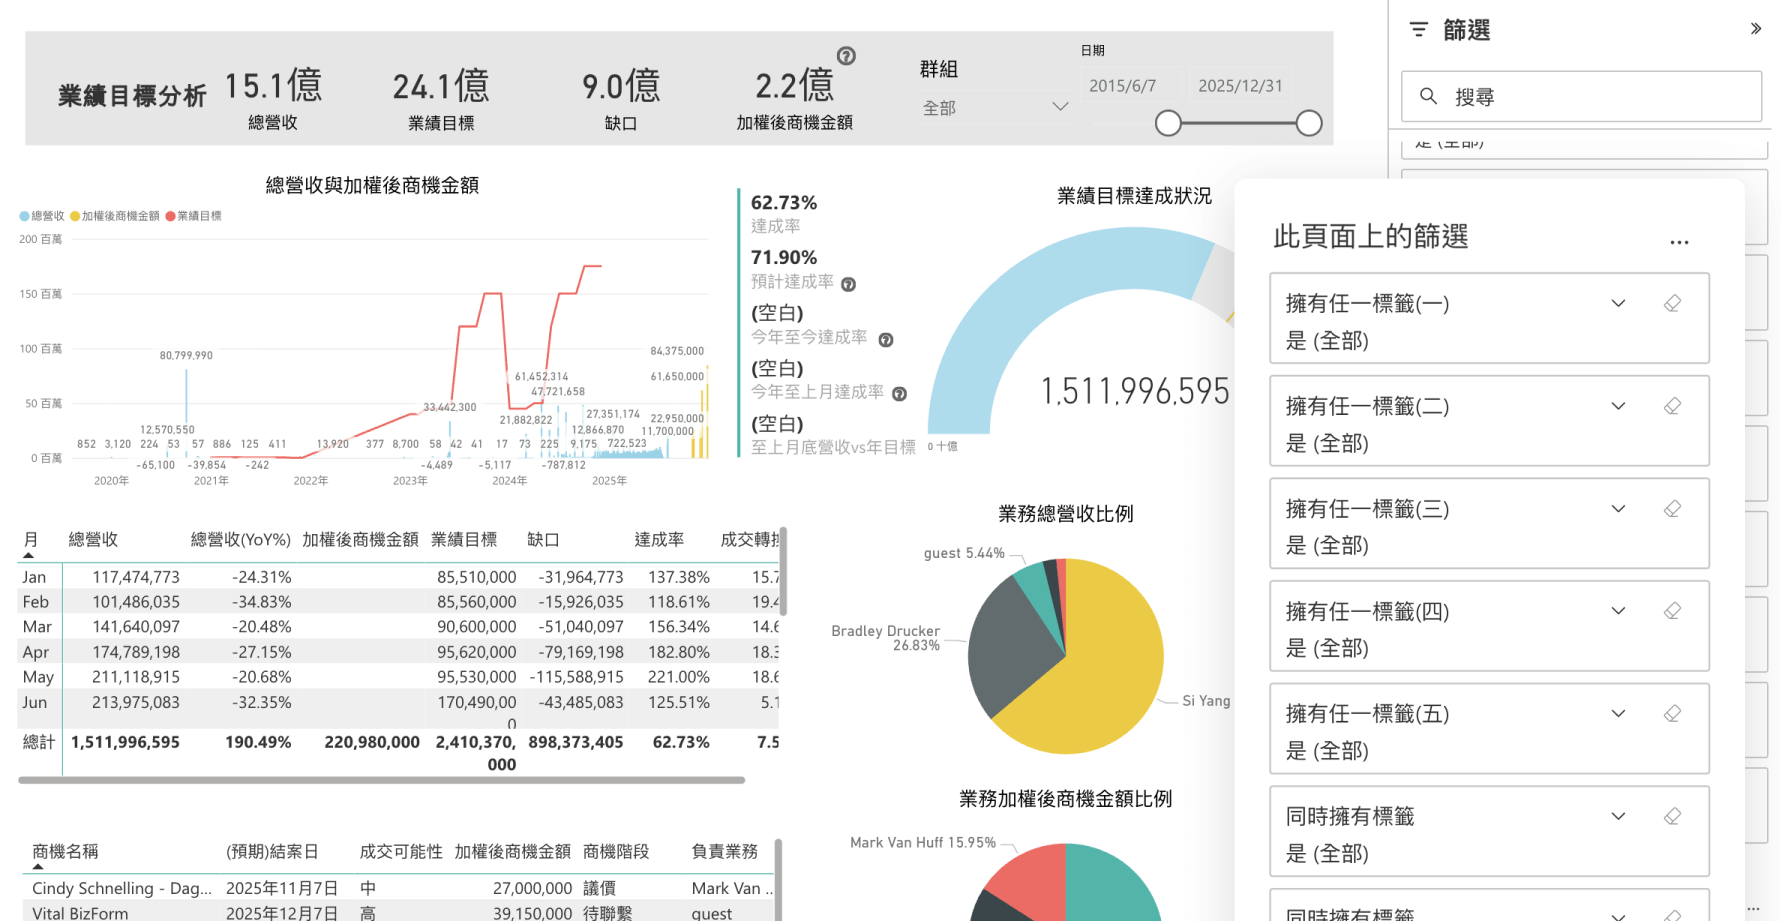Open more options (...) beside 此頁面上的篩選
The width and height of the screenshot is (1781, 921).
1679,241
